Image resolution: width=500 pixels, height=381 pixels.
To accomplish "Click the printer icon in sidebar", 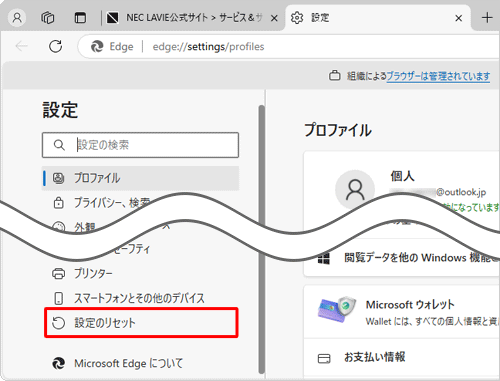I will click(59, 274).
